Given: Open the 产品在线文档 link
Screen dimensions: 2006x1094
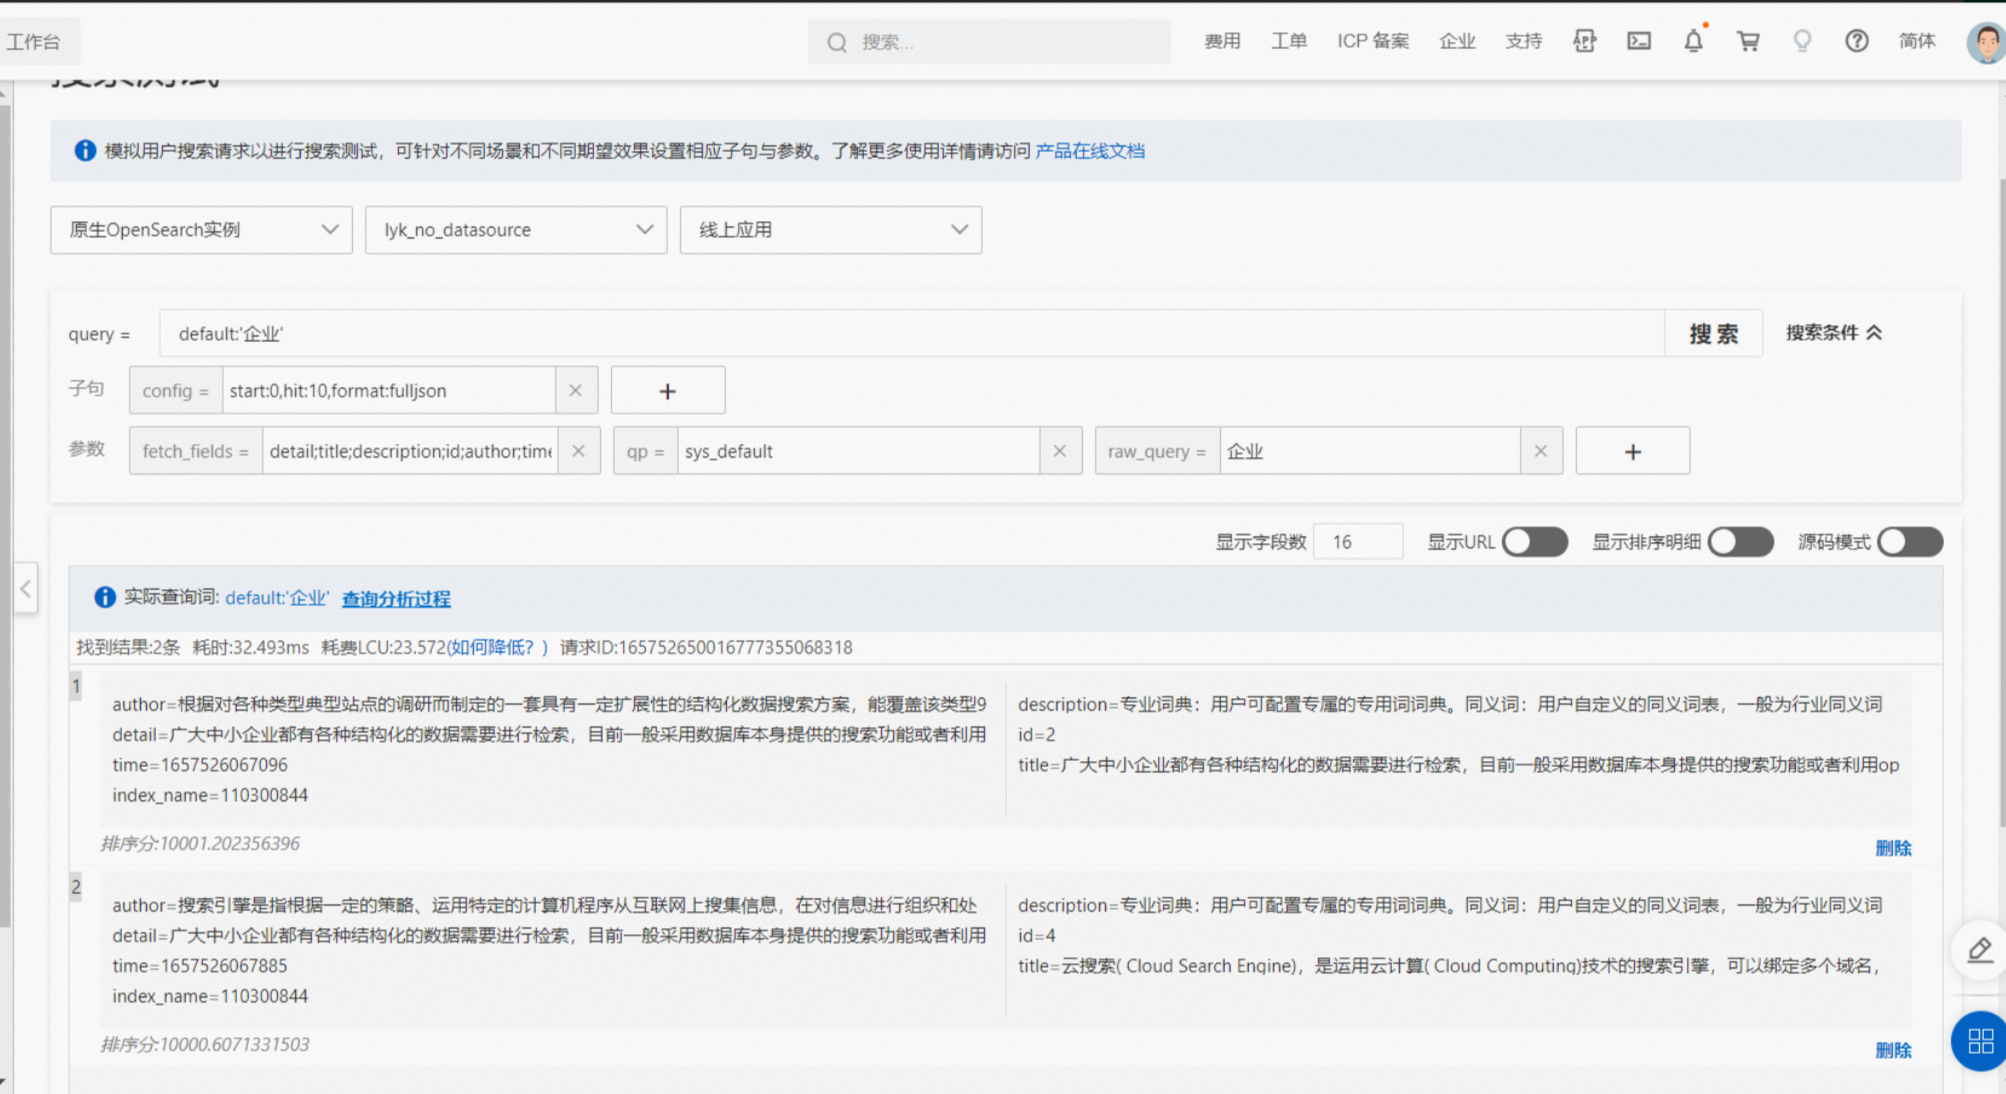Looking at the screenshot, I should pos(1090,151).
